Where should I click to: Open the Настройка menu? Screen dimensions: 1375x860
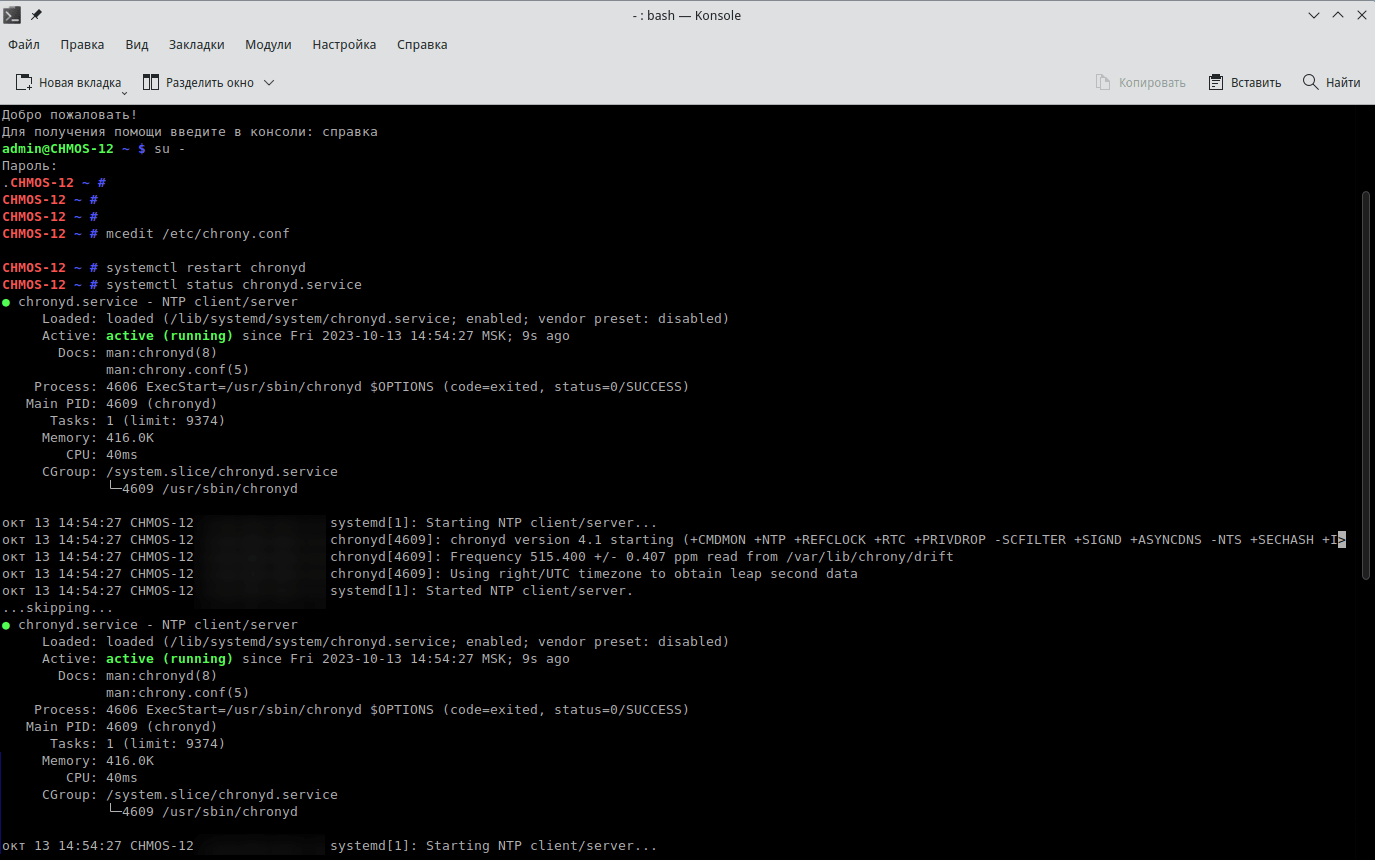344,45
